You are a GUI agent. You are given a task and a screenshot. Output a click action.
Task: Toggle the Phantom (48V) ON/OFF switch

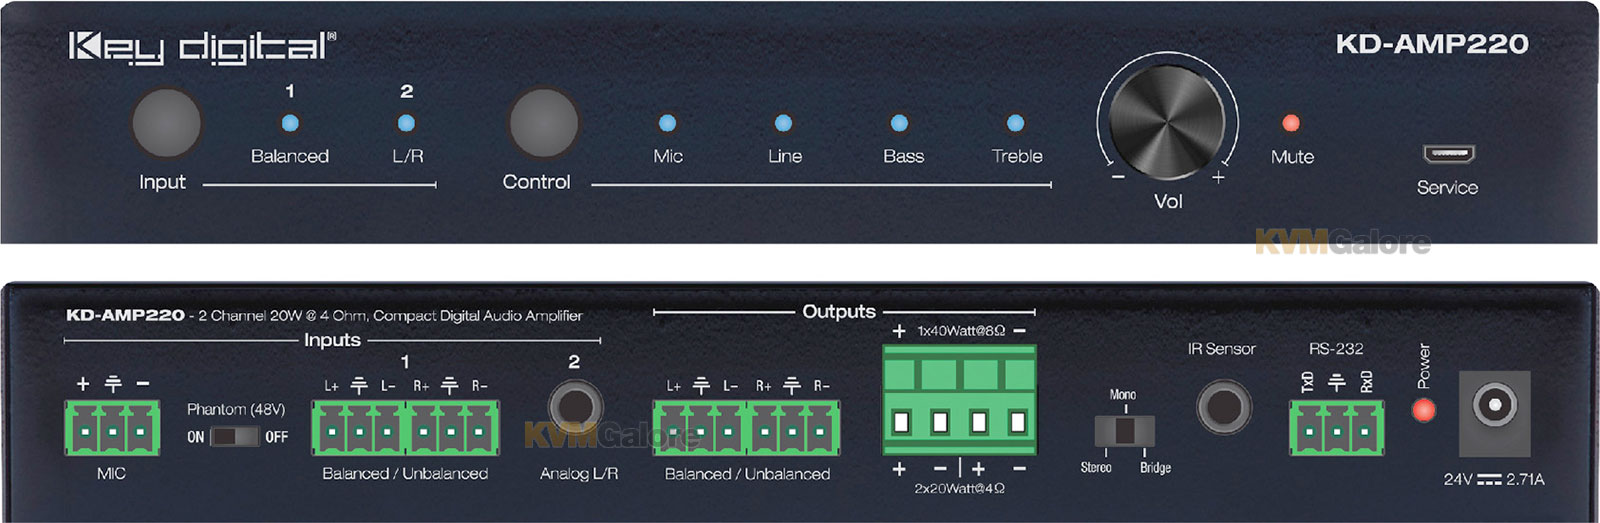point(235,437)
